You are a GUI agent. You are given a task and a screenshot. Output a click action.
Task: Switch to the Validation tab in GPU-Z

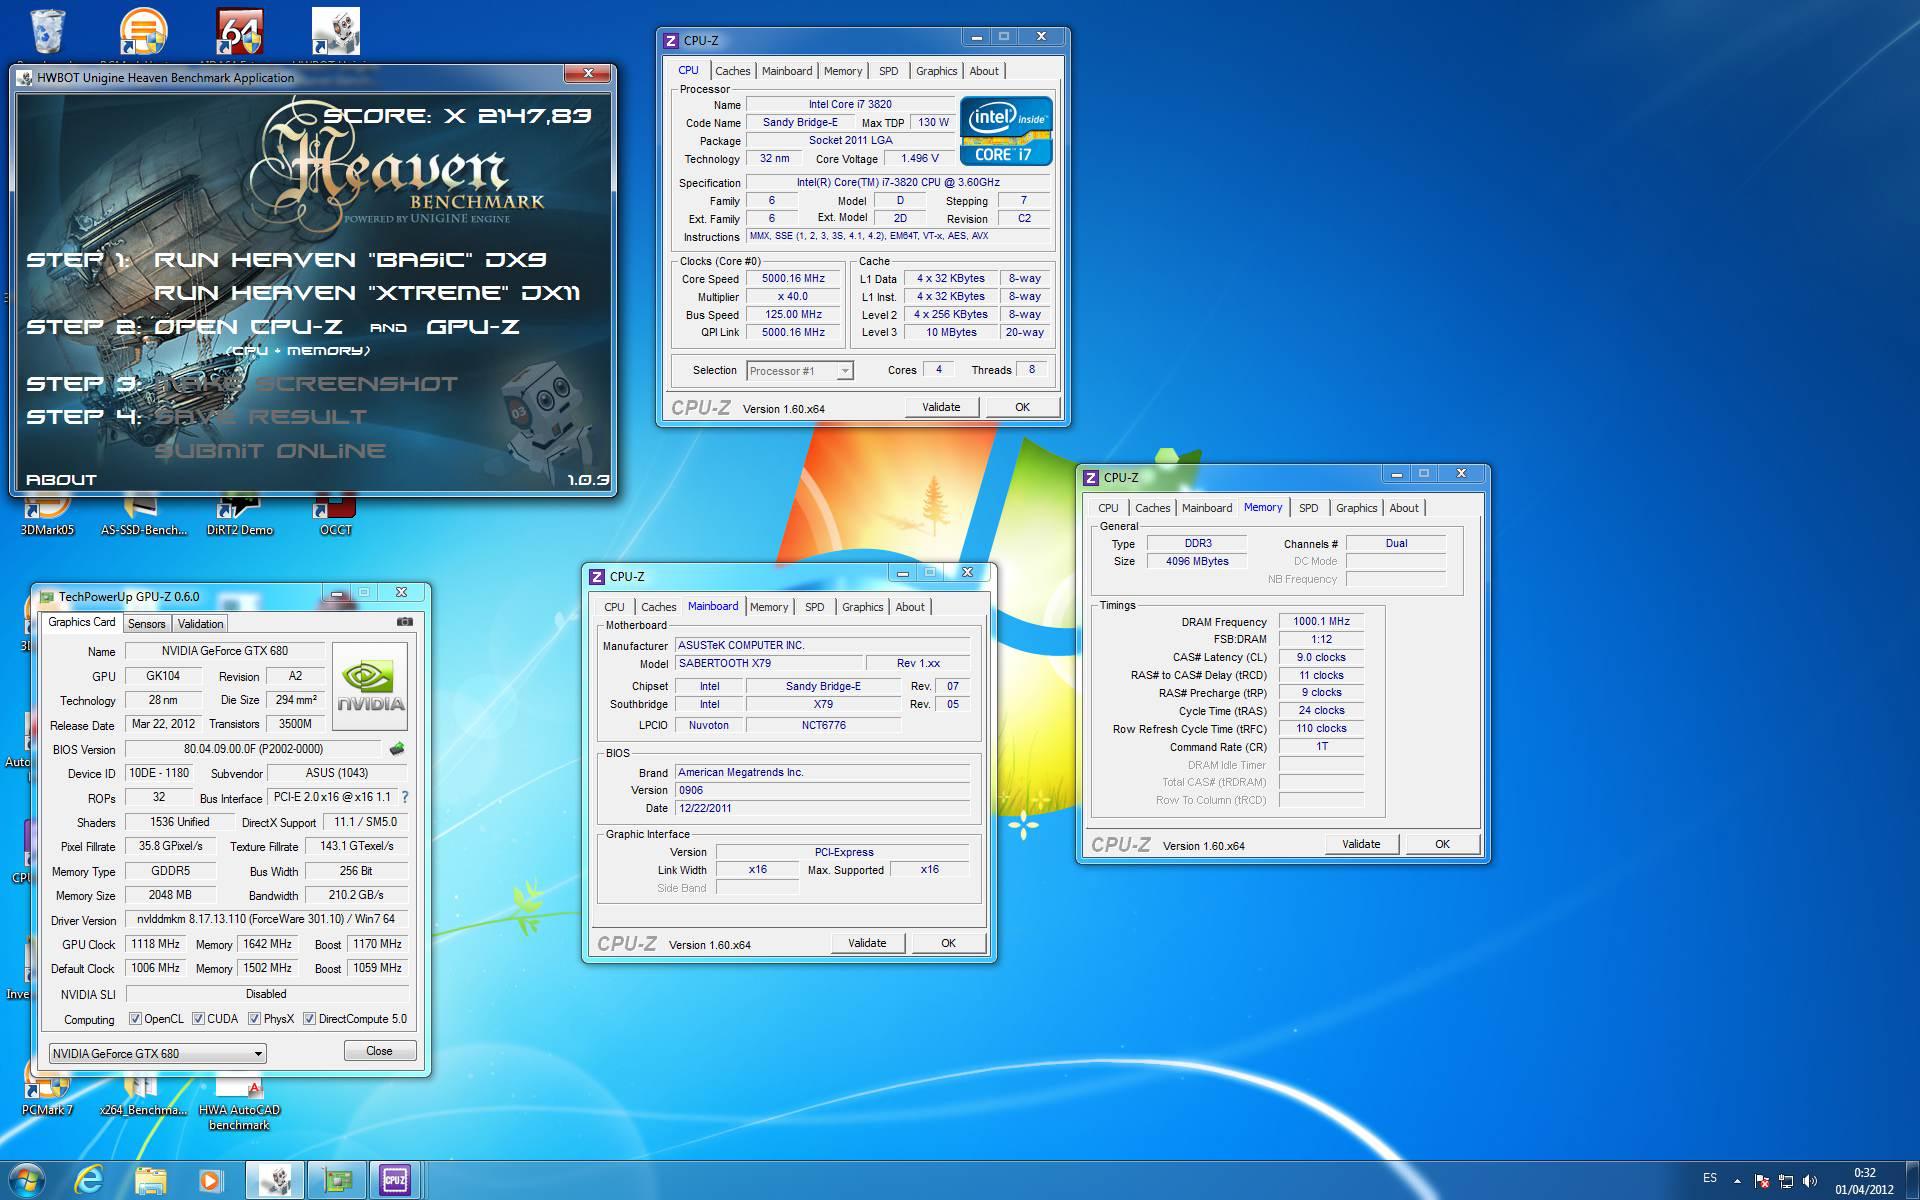click(x=200, y=623)
